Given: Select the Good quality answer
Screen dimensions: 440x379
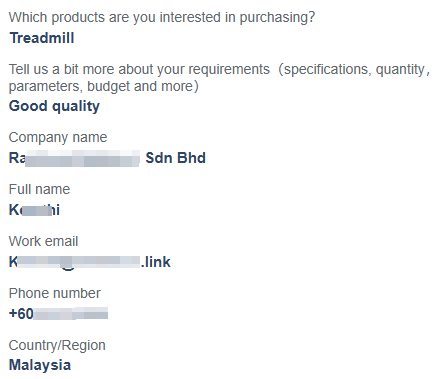Looking at the screenshot, I should (x=54, y=106).
